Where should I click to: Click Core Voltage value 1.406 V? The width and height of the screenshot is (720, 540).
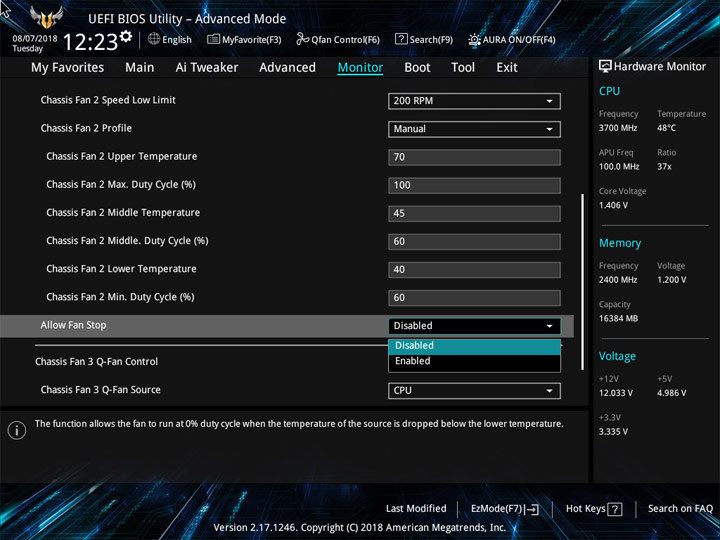click(x=613, y=205)
